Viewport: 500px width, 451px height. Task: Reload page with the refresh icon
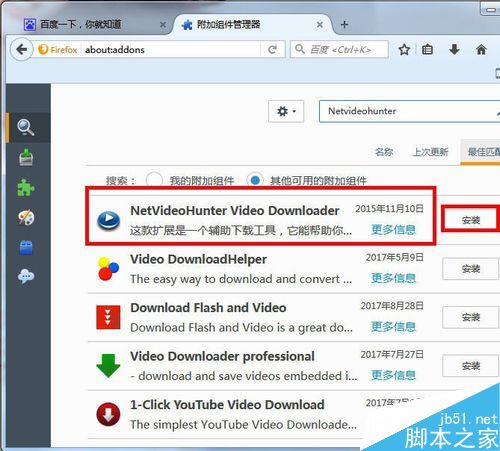[x=272, y=50]
